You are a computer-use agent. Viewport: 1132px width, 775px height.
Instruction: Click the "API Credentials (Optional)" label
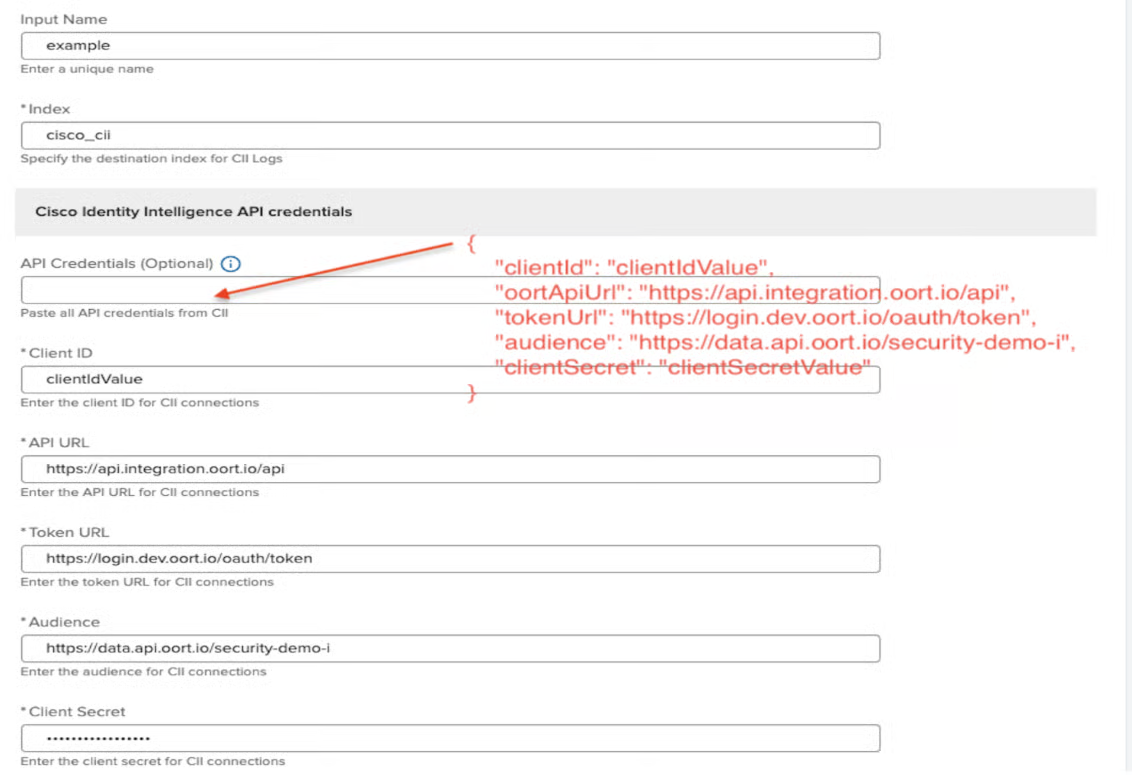click(x=117, y=264)
